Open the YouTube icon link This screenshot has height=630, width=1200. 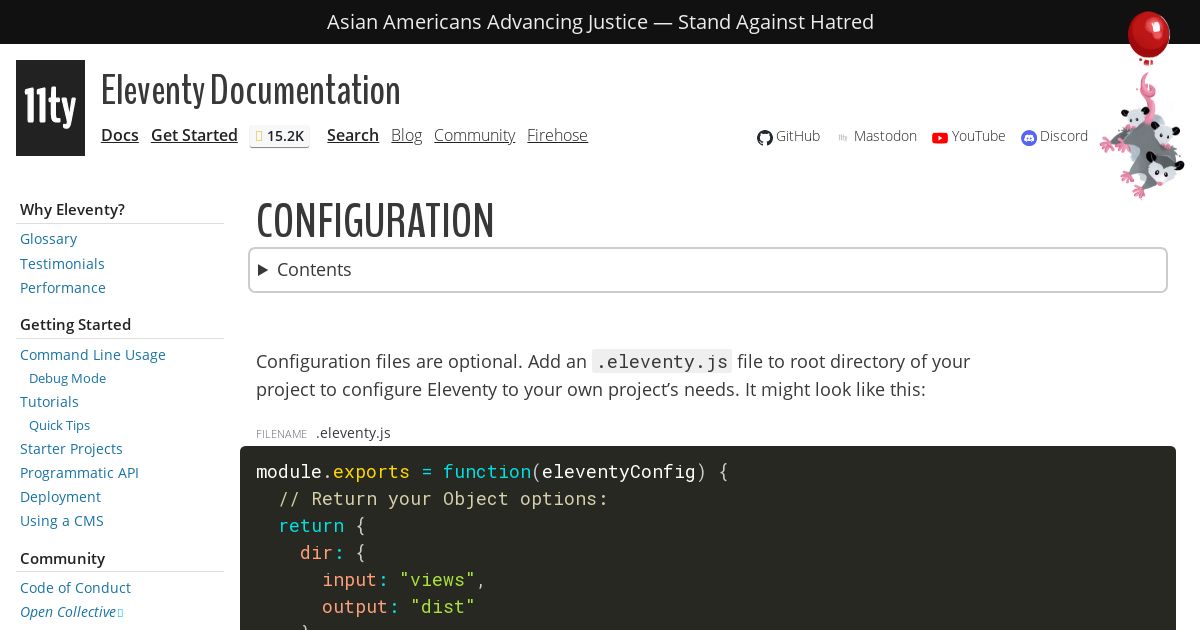pos(940,138)
